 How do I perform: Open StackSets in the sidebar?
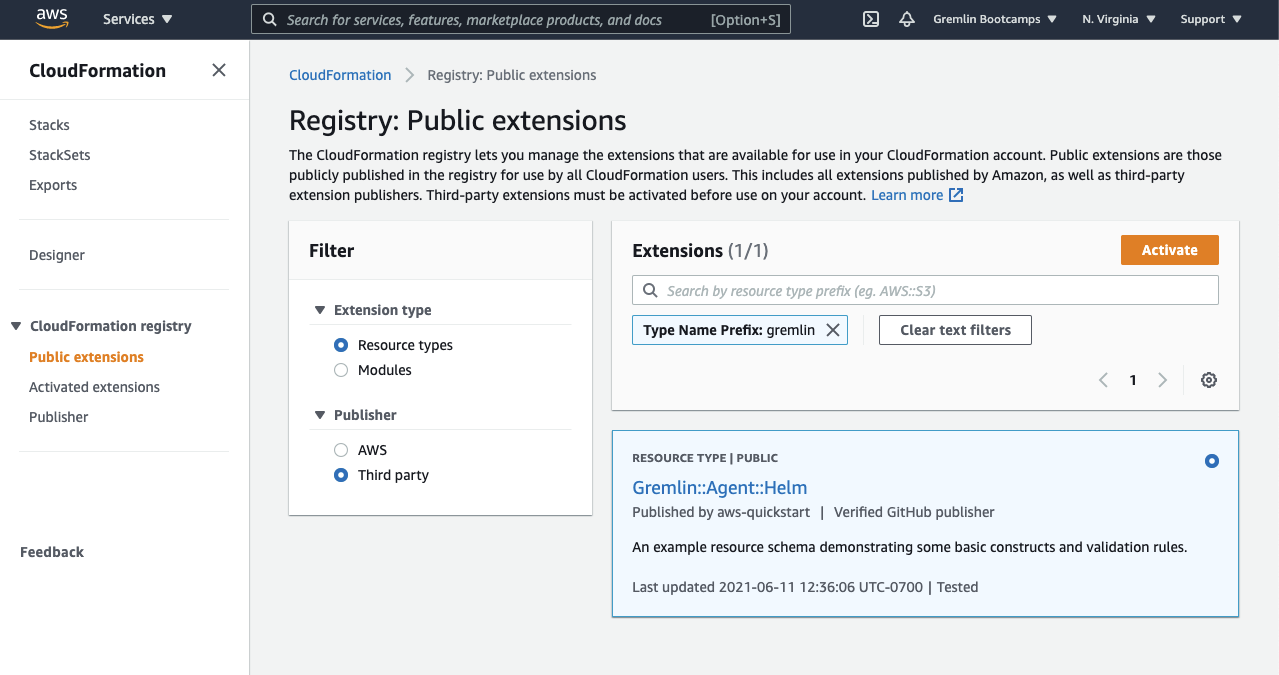[59, 155]
